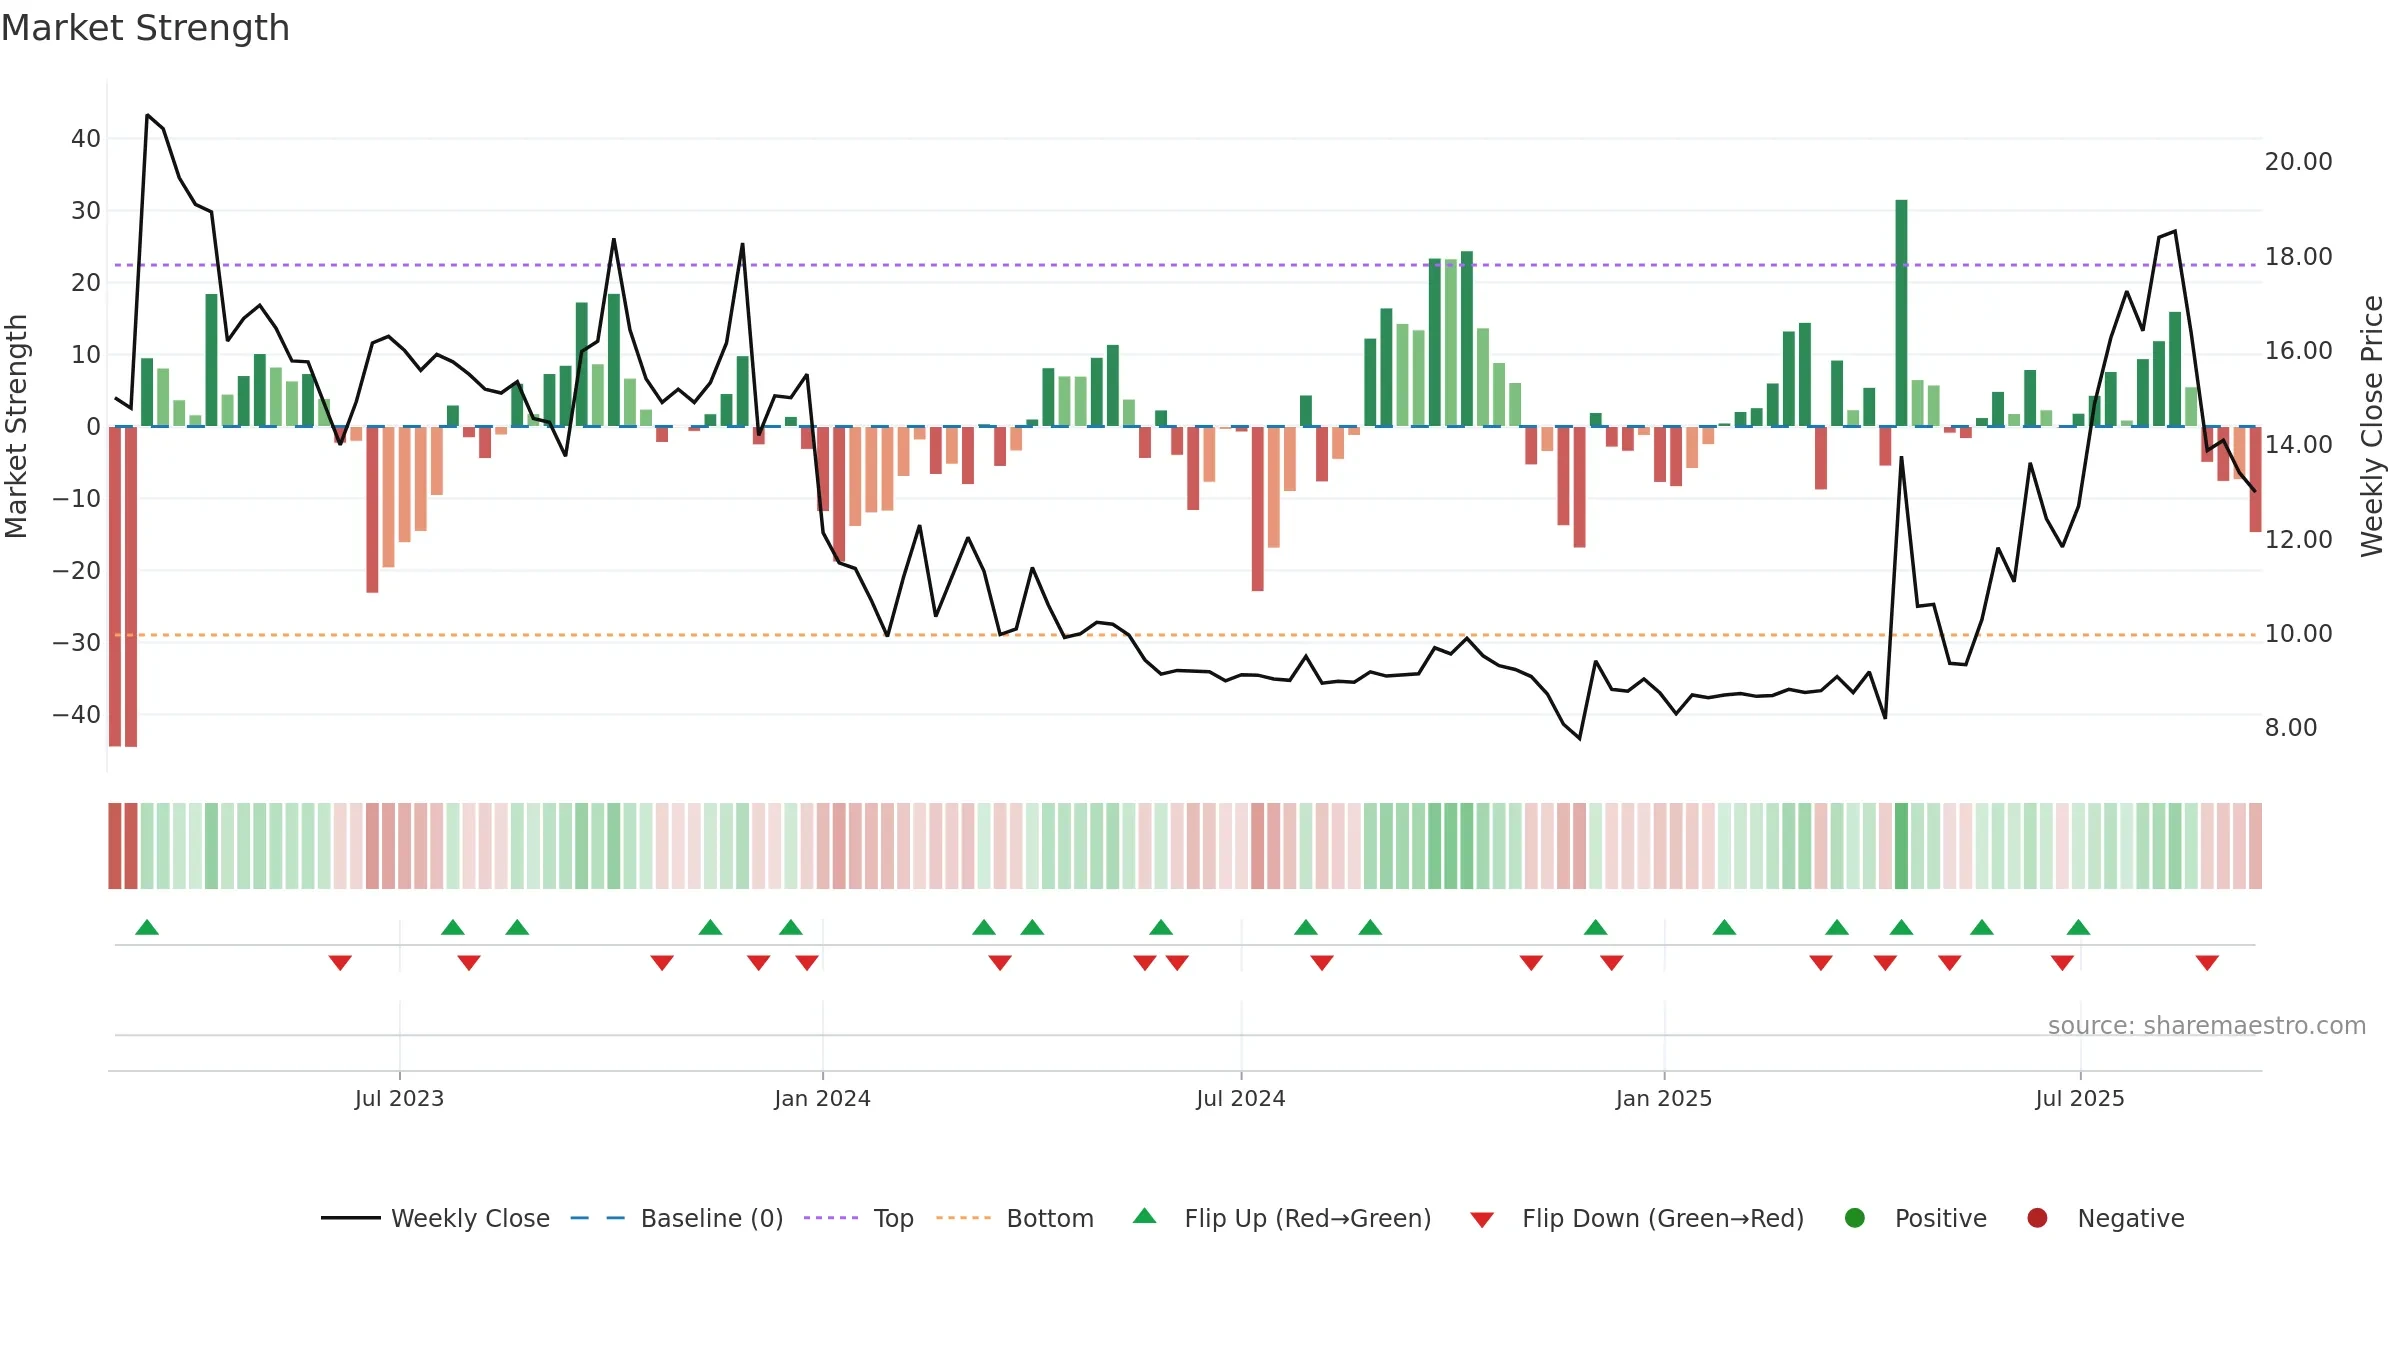
Task: Click the 30 tick on left axis
Action: coord(86,211)
